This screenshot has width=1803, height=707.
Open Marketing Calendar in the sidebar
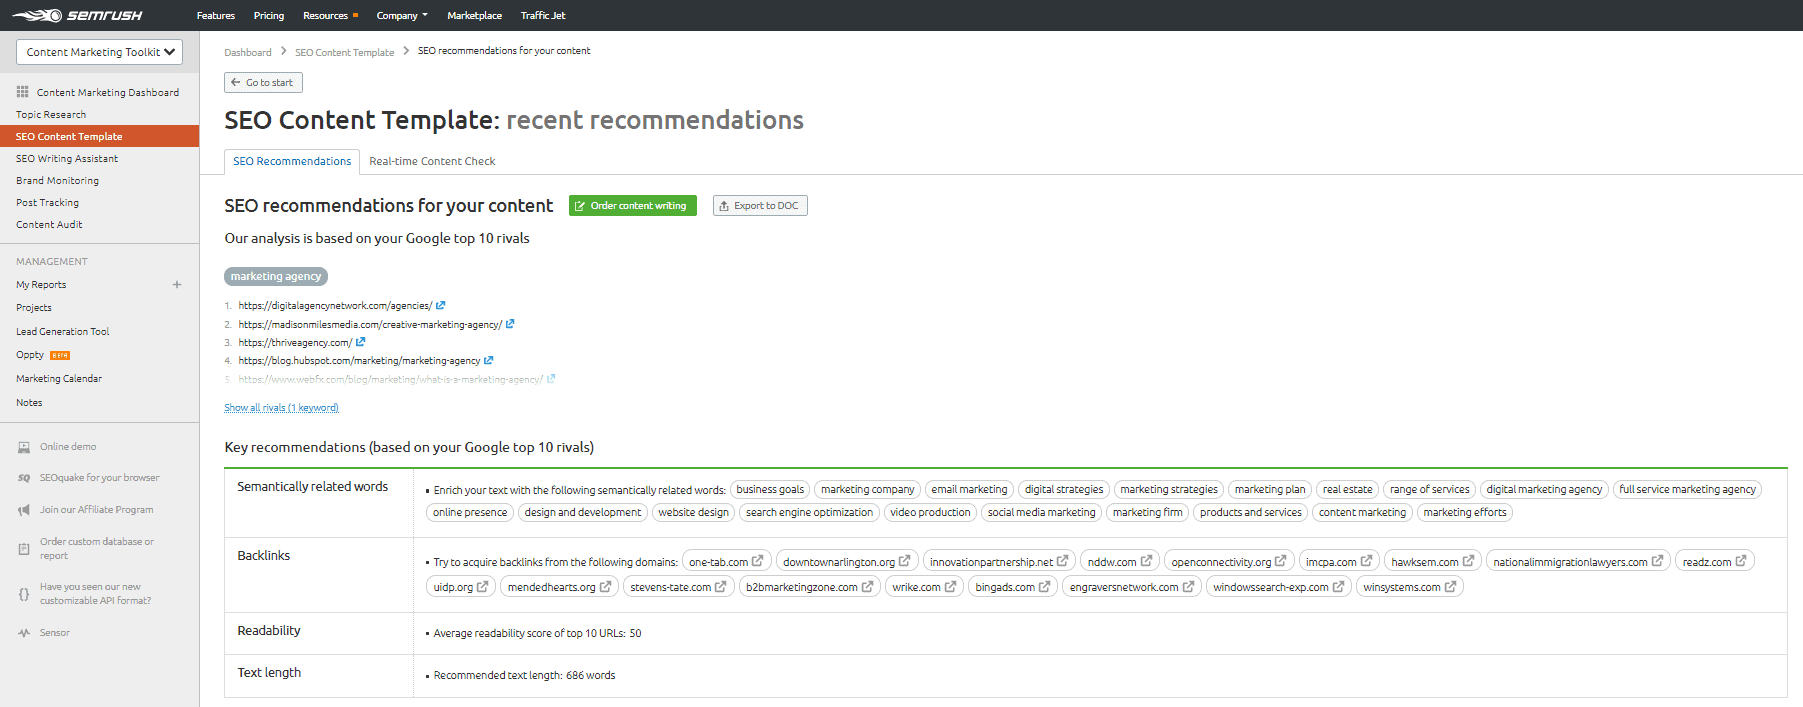click(x=59, y=378)
